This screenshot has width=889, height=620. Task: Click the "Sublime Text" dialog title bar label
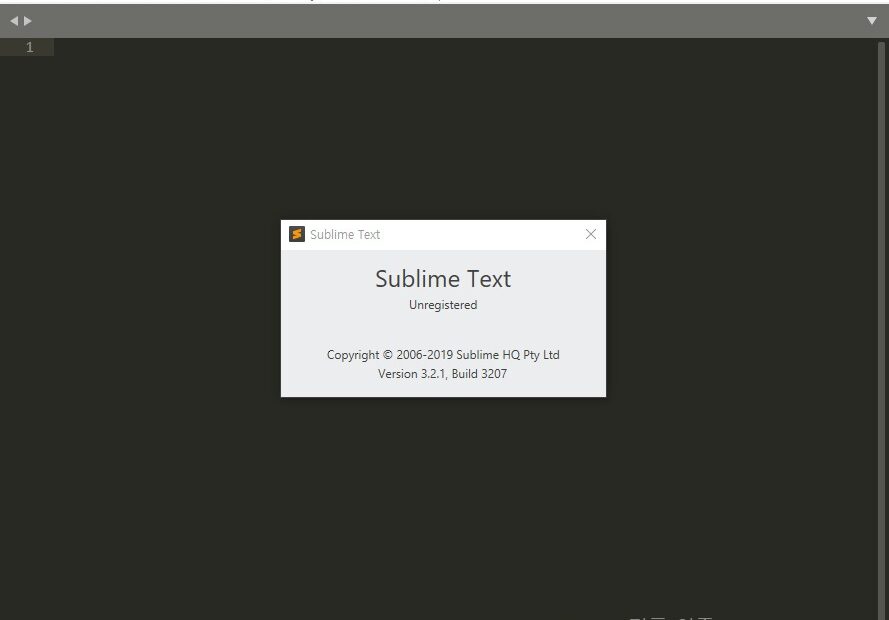click(345, 235)
